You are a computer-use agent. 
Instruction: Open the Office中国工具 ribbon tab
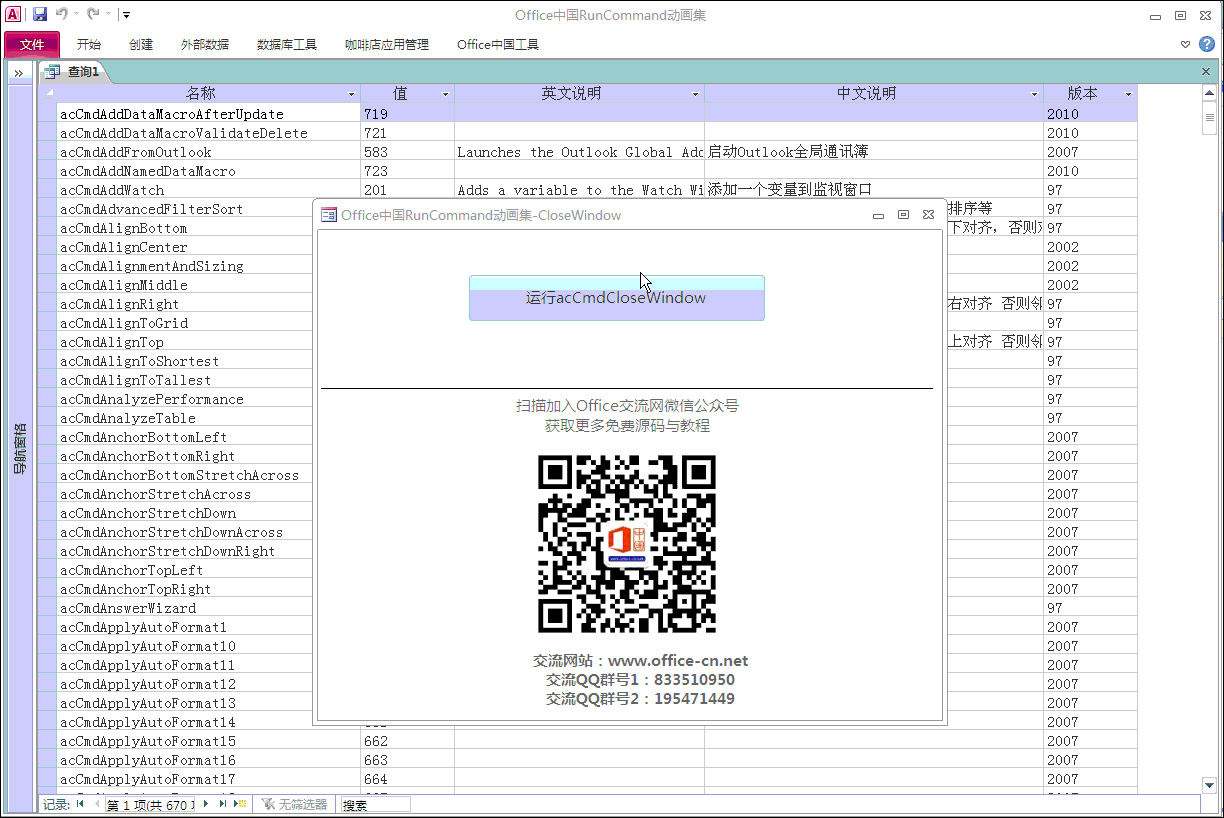[498, 44]
